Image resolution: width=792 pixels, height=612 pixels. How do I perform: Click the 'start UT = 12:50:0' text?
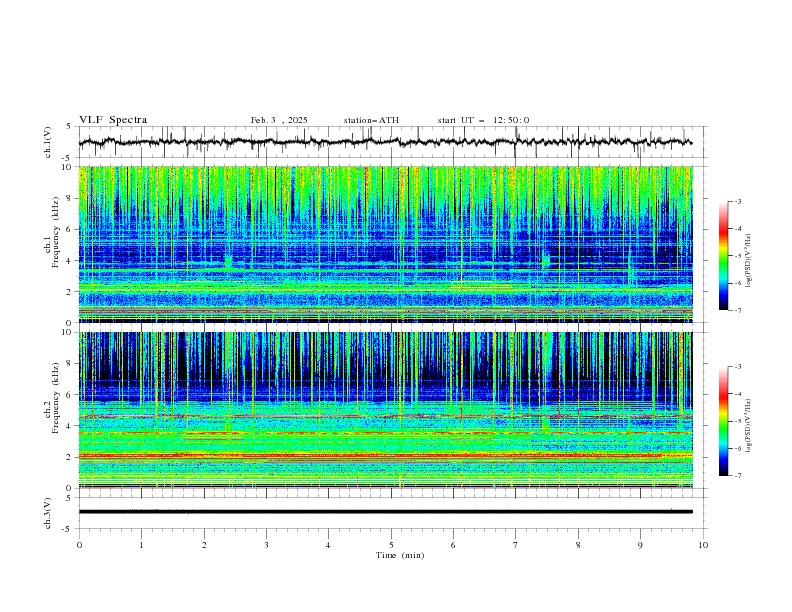point(483,120)
